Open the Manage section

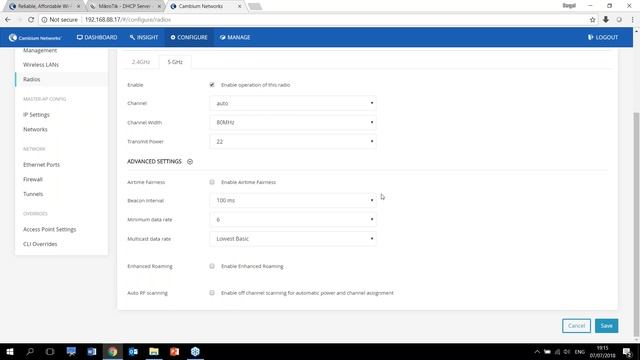pyautogui.click(x=235, y=37)
